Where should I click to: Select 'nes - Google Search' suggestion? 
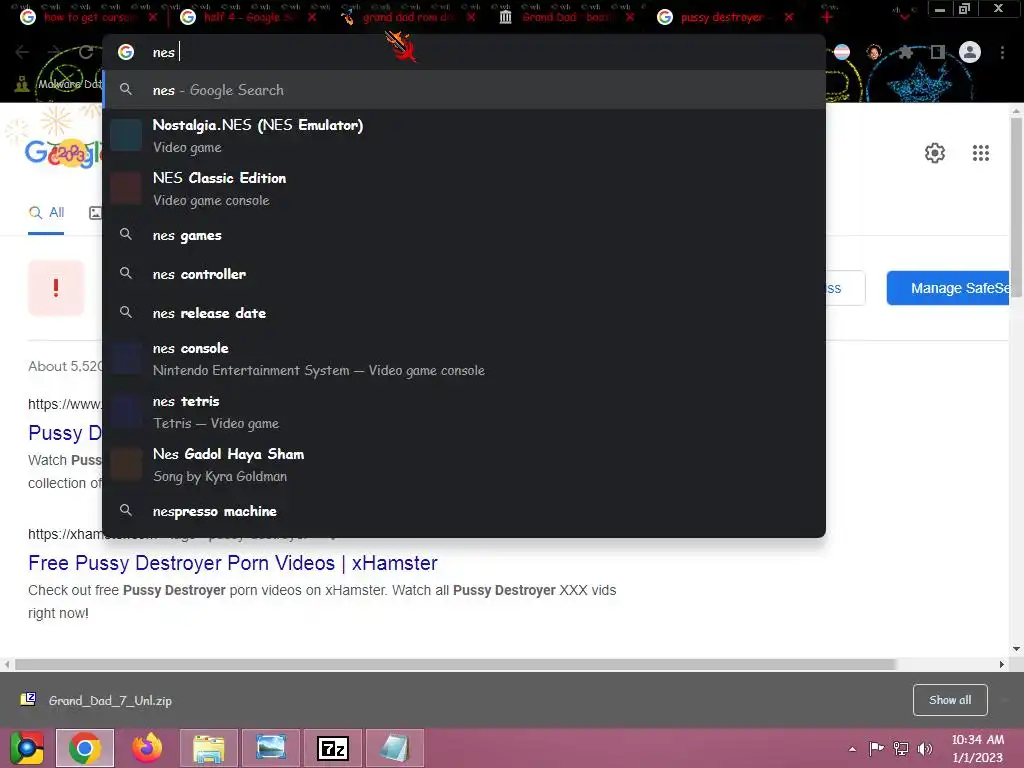point(464,90)
